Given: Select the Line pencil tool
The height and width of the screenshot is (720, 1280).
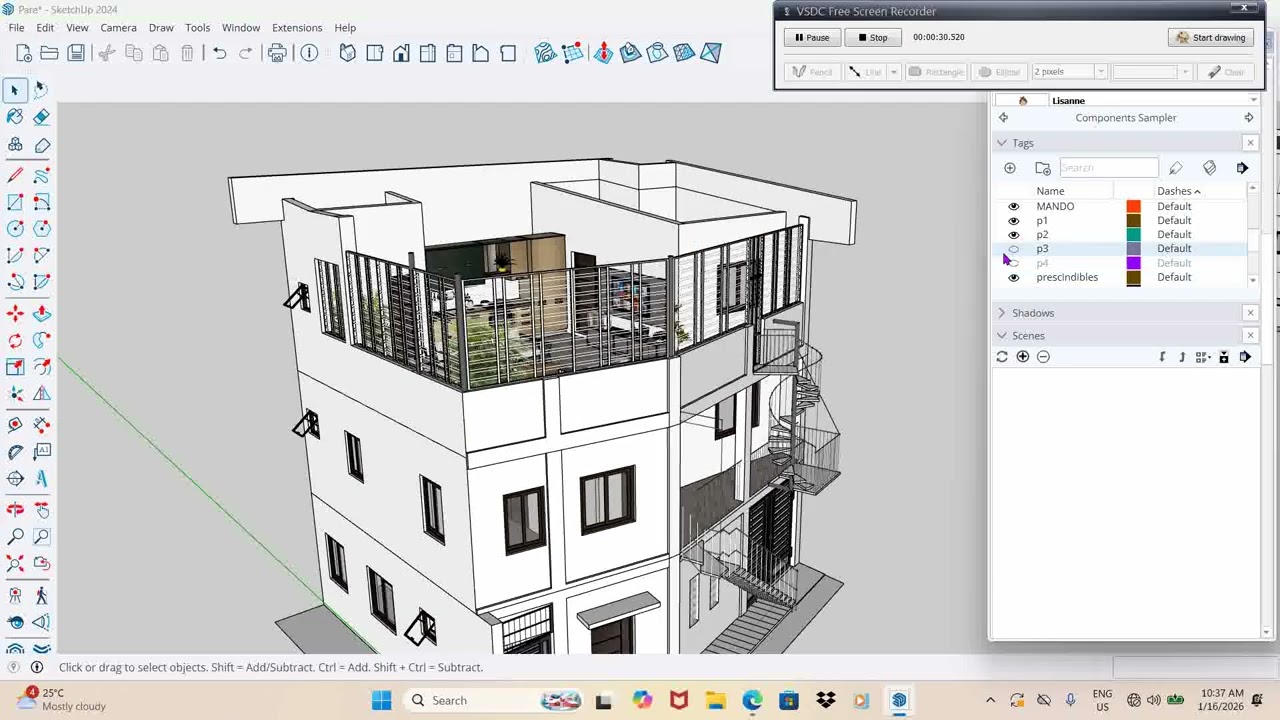Looking at the screenshot, I should point(15,176).
